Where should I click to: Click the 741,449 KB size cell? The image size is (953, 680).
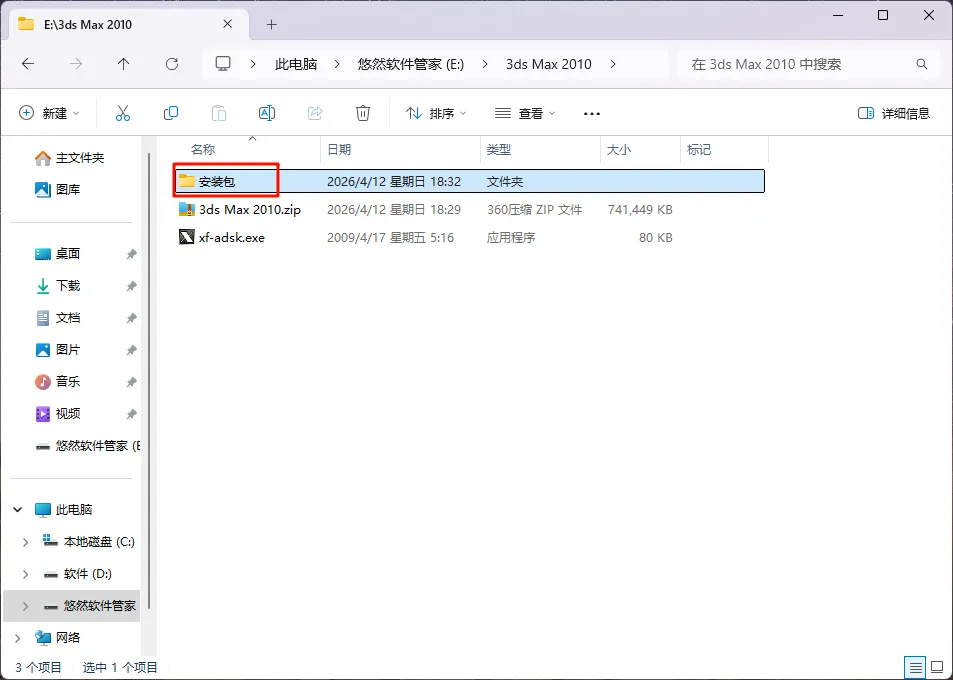click(640, 209)
